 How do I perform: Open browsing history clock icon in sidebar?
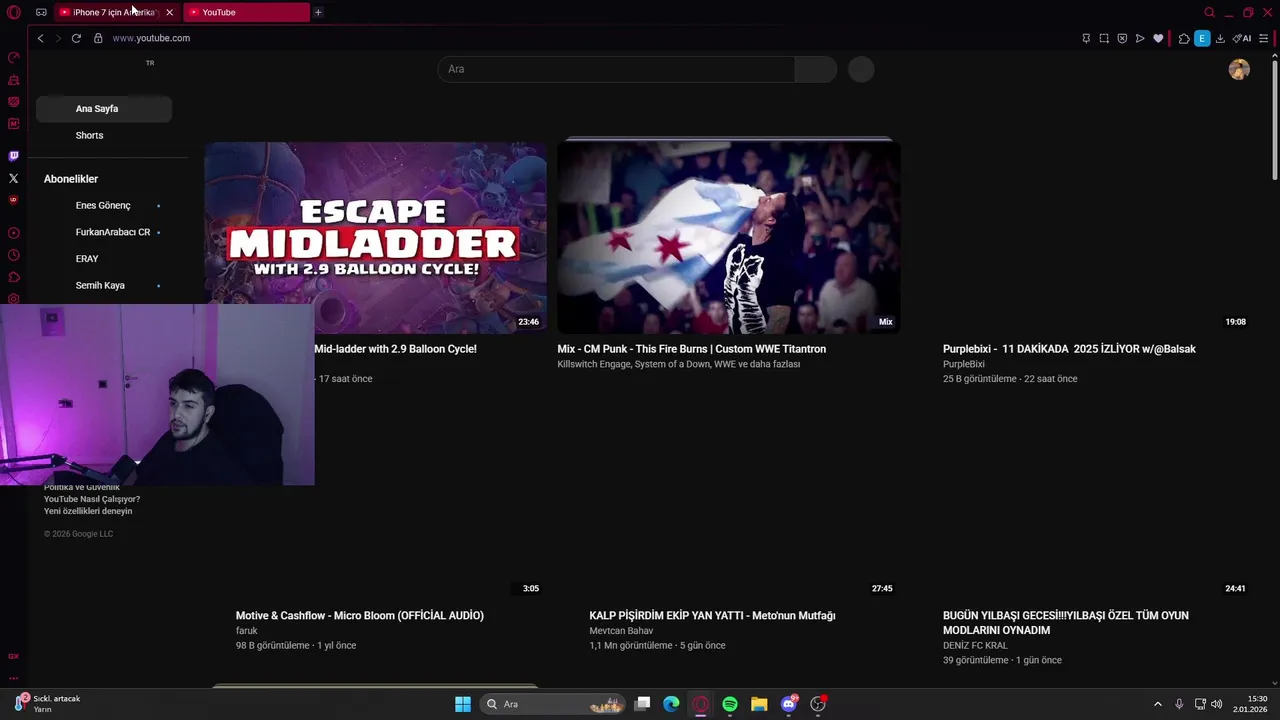(13, 255)
